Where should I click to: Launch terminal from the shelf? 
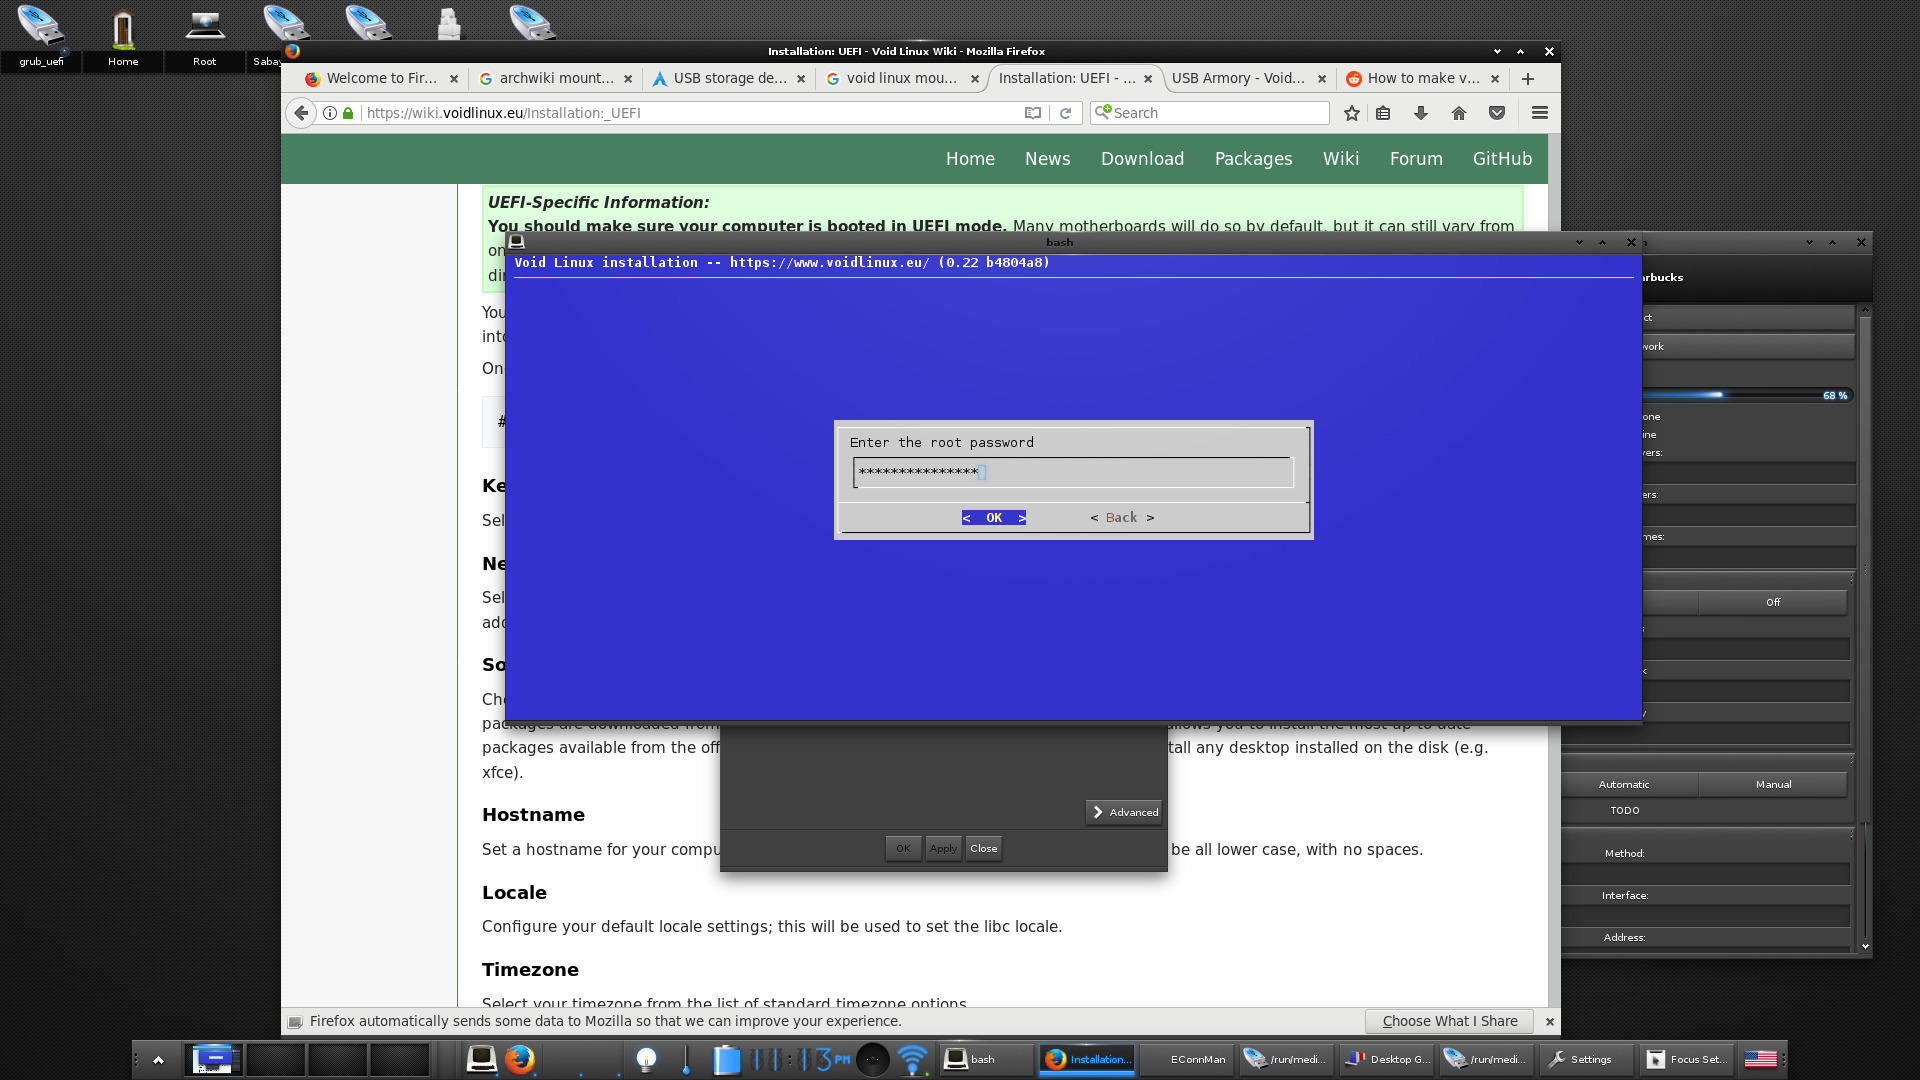482,1059
